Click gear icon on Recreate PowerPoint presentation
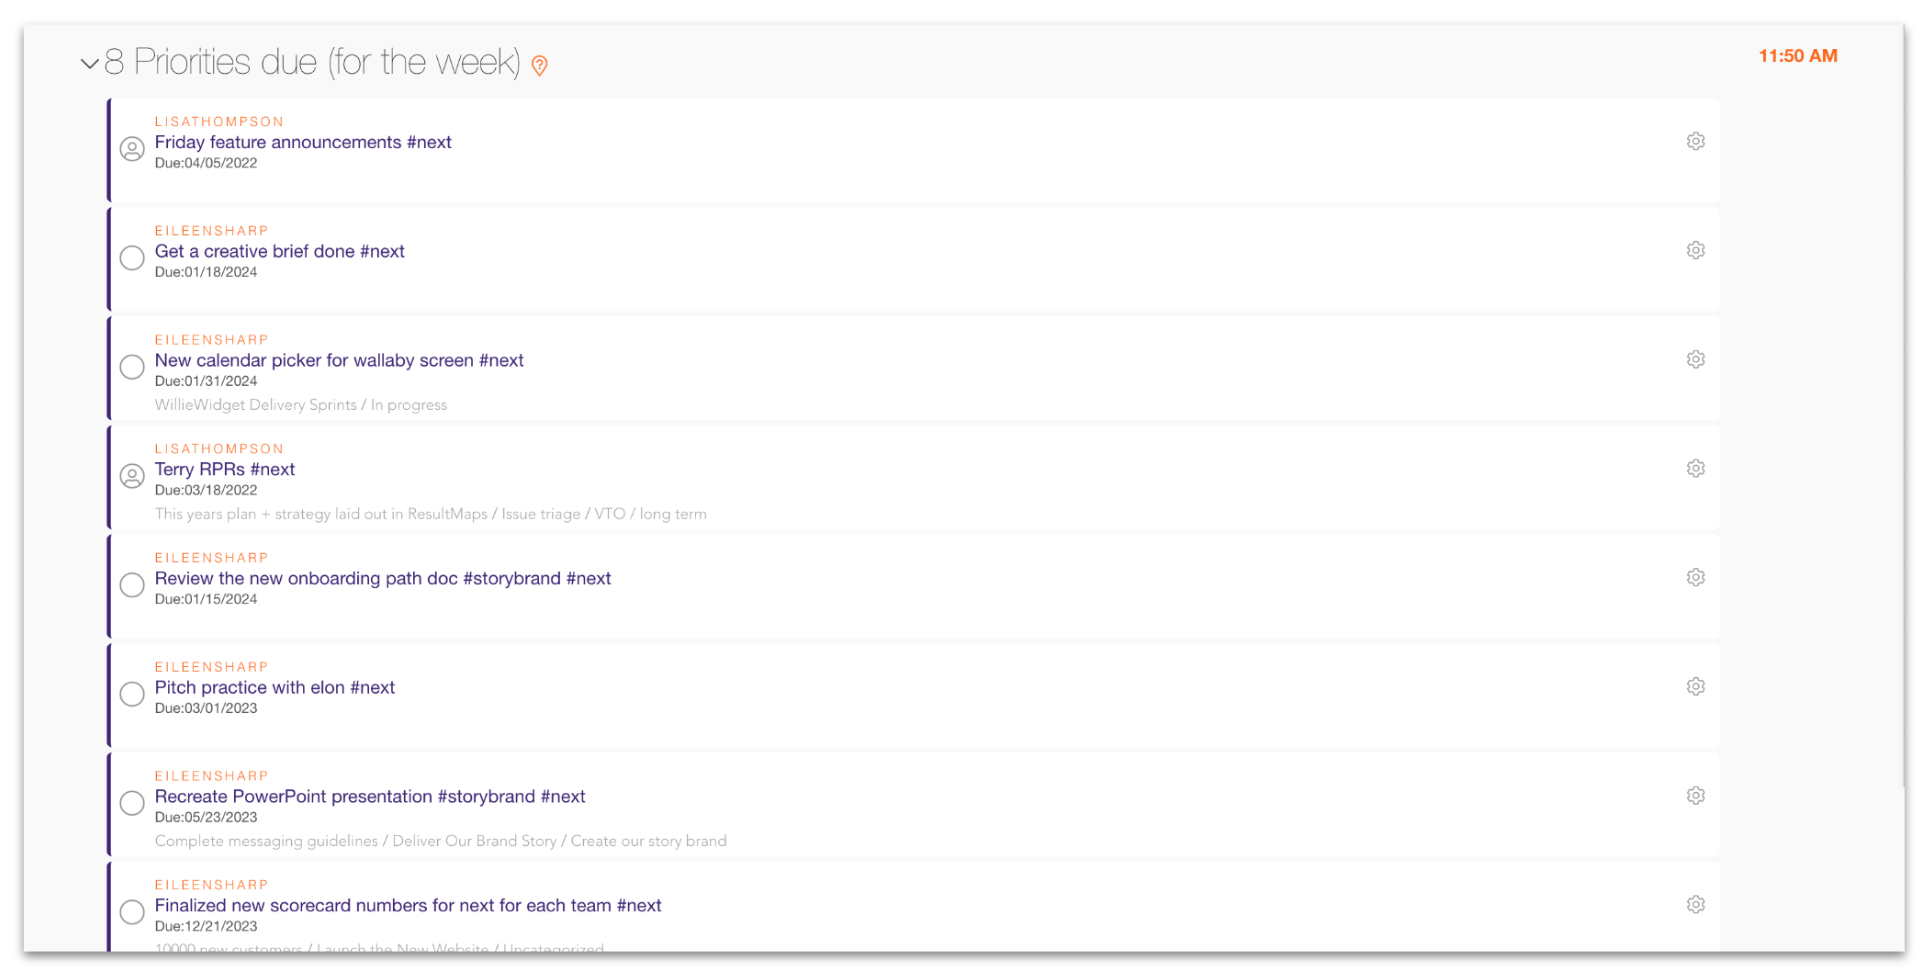Image resolution: width=1926 pixels, height=978 pixels. point(1695,796)
